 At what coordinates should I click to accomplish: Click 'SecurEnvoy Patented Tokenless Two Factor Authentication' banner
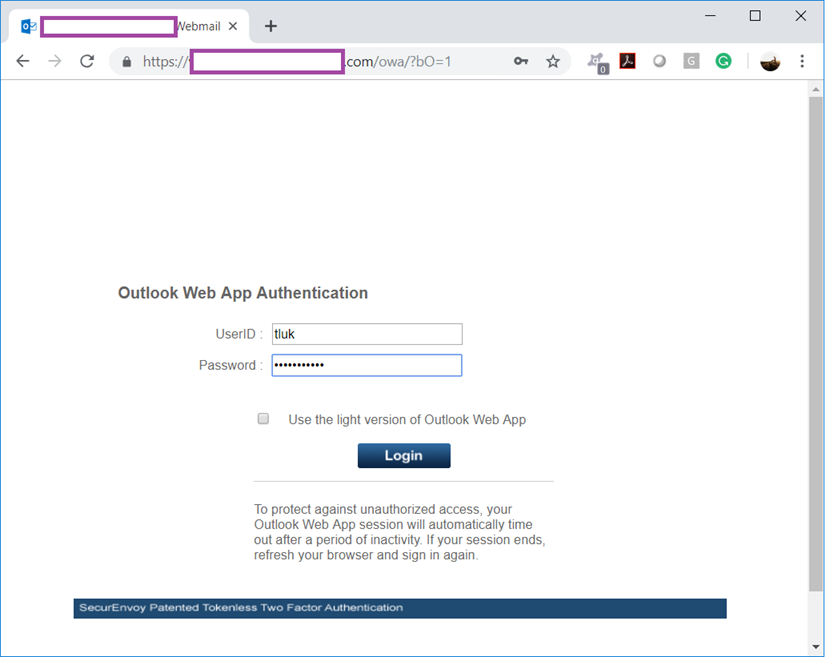pos(400,608)
